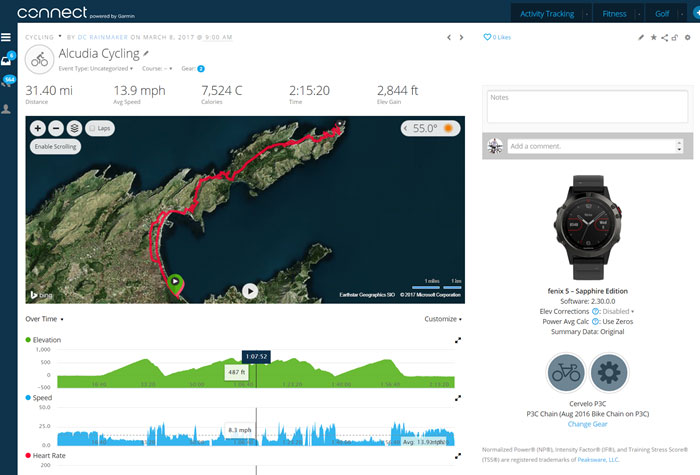Image resolution: width=700 pixels, height=475 pixels.
Task: Open the Over Time dropdown
Action: [x=44, y=319]
